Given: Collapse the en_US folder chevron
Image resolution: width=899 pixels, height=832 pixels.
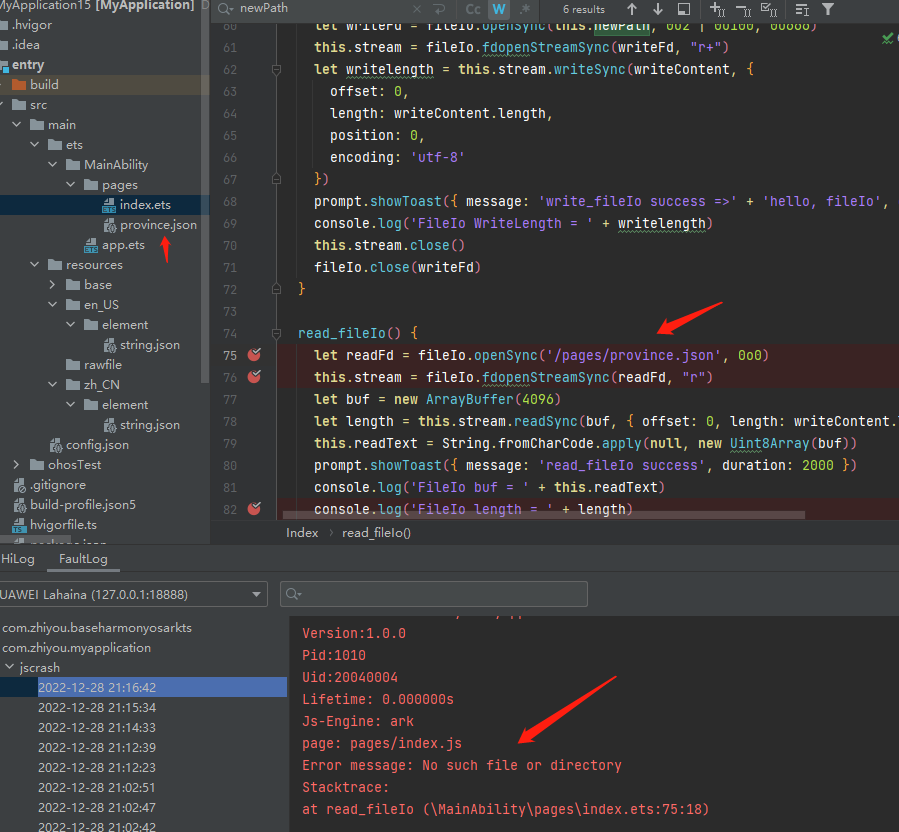Looking at the screenshot, I should [52, 304].
